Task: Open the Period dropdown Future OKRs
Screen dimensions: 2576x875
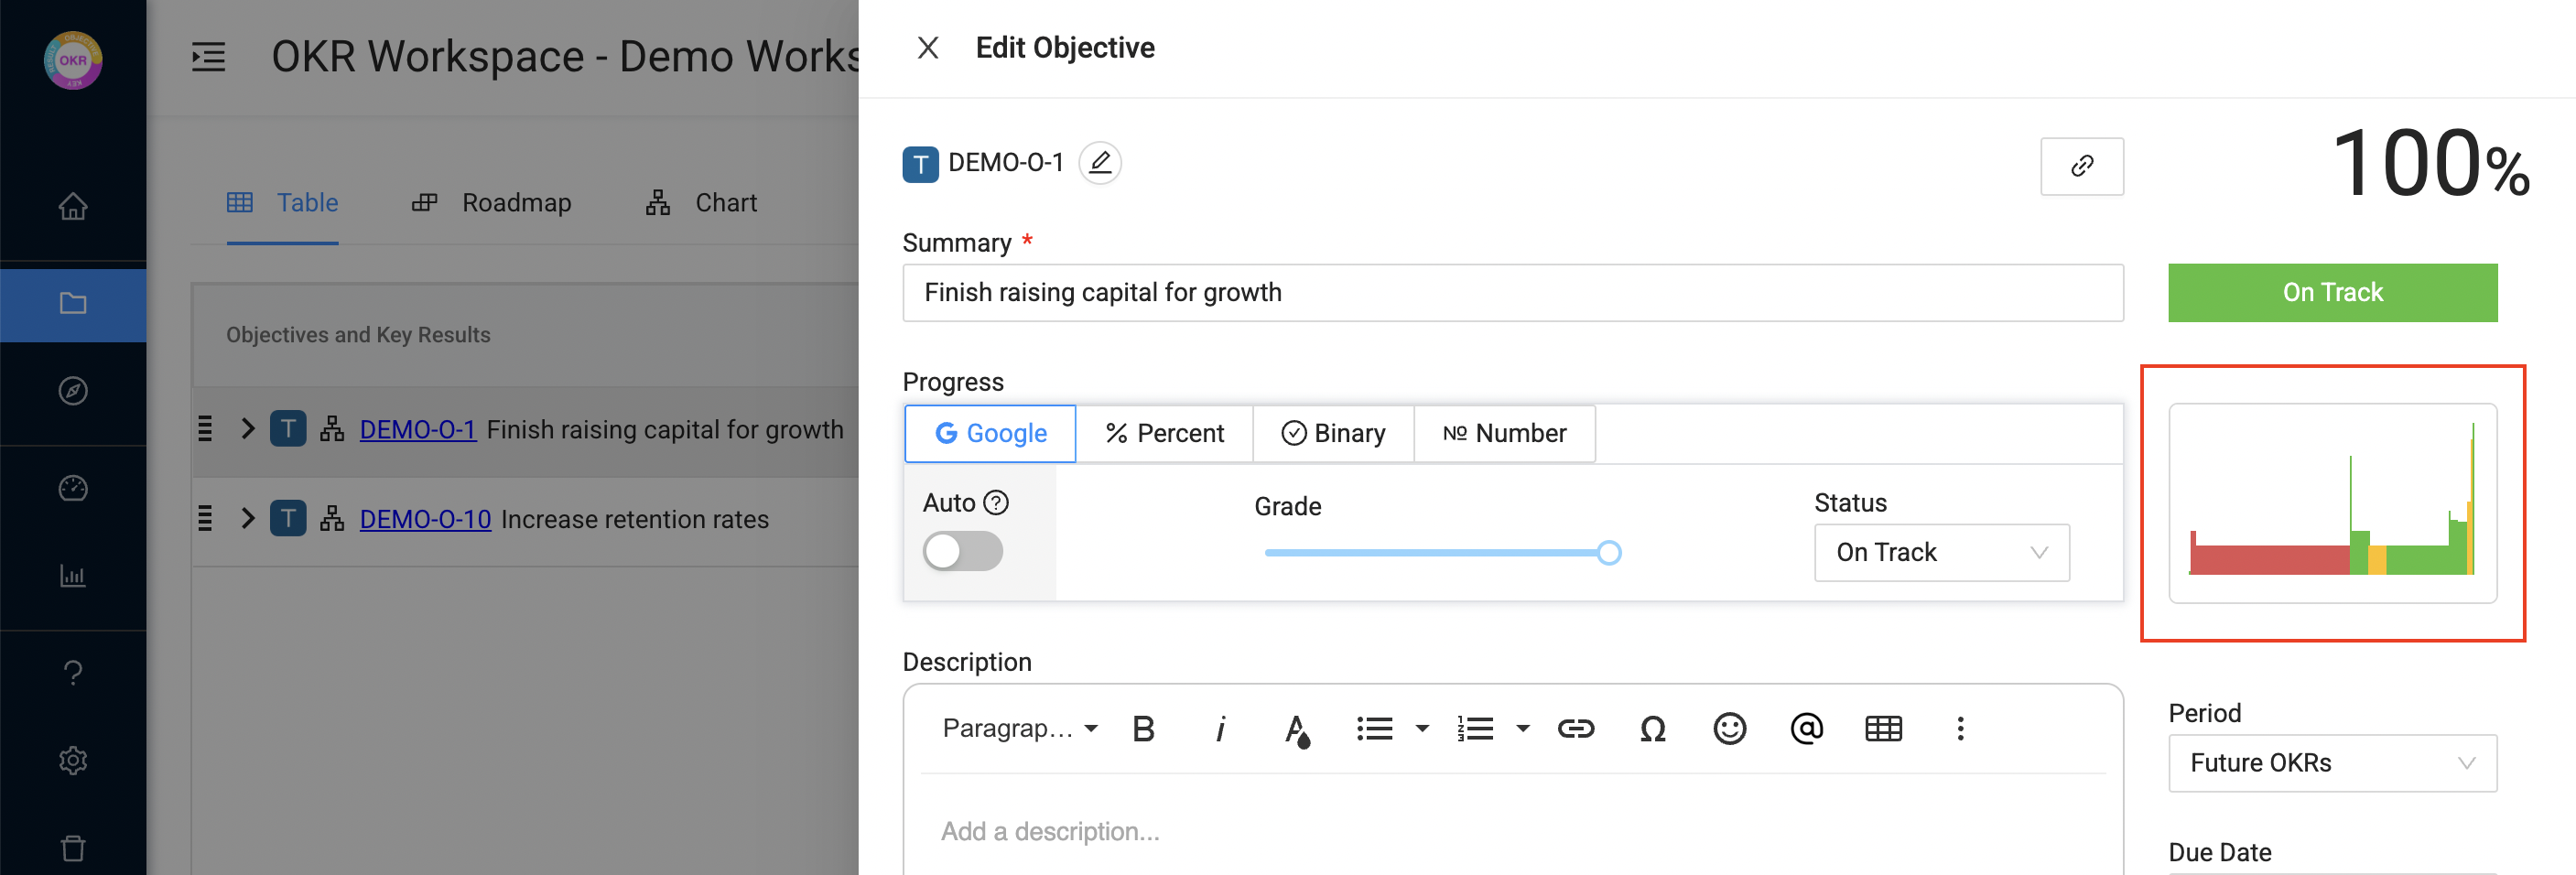Action: (x=2331, y=763)
